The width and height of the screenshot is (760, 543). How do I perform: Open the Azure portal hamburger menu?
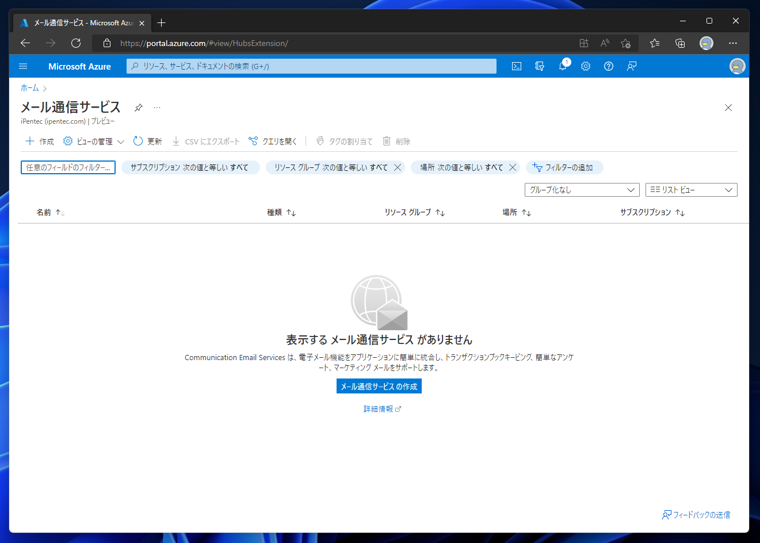click(23, 66)
